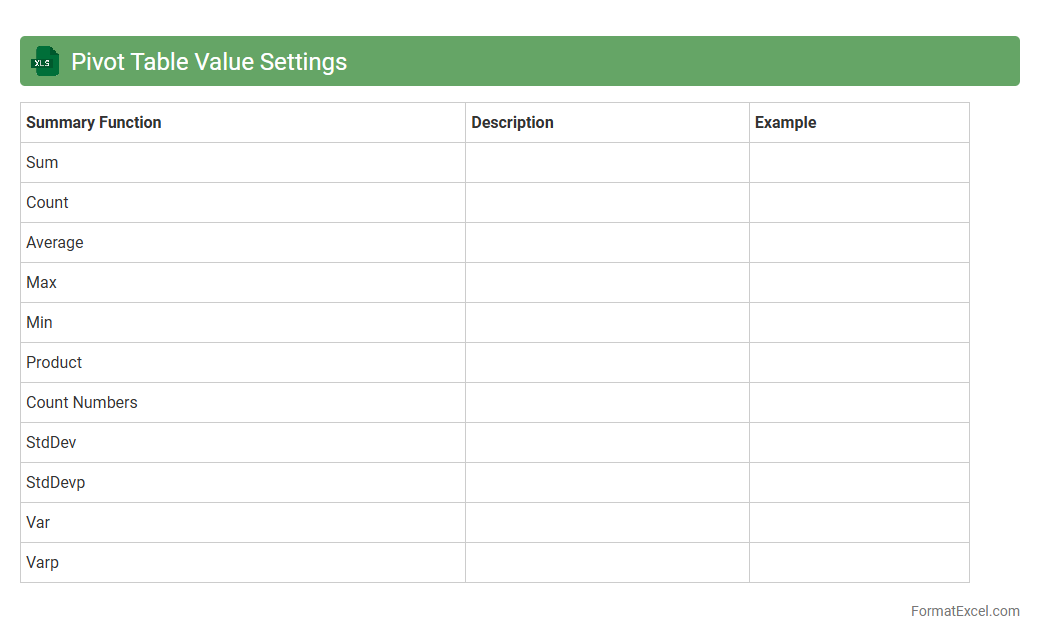Select the Example column header

[785, 122]
